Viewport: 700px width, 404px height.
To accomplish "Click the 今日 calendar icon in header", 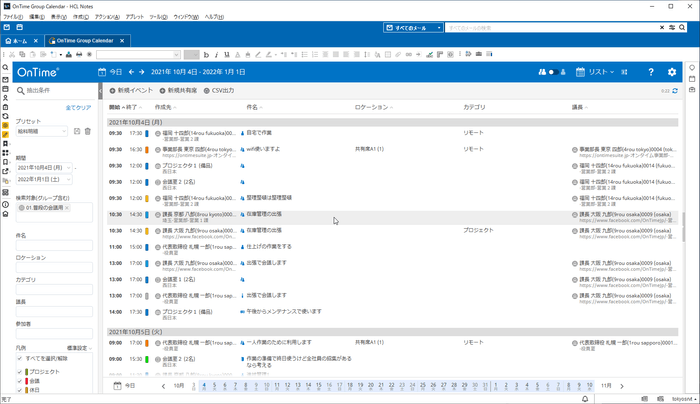I will [103, 72].
